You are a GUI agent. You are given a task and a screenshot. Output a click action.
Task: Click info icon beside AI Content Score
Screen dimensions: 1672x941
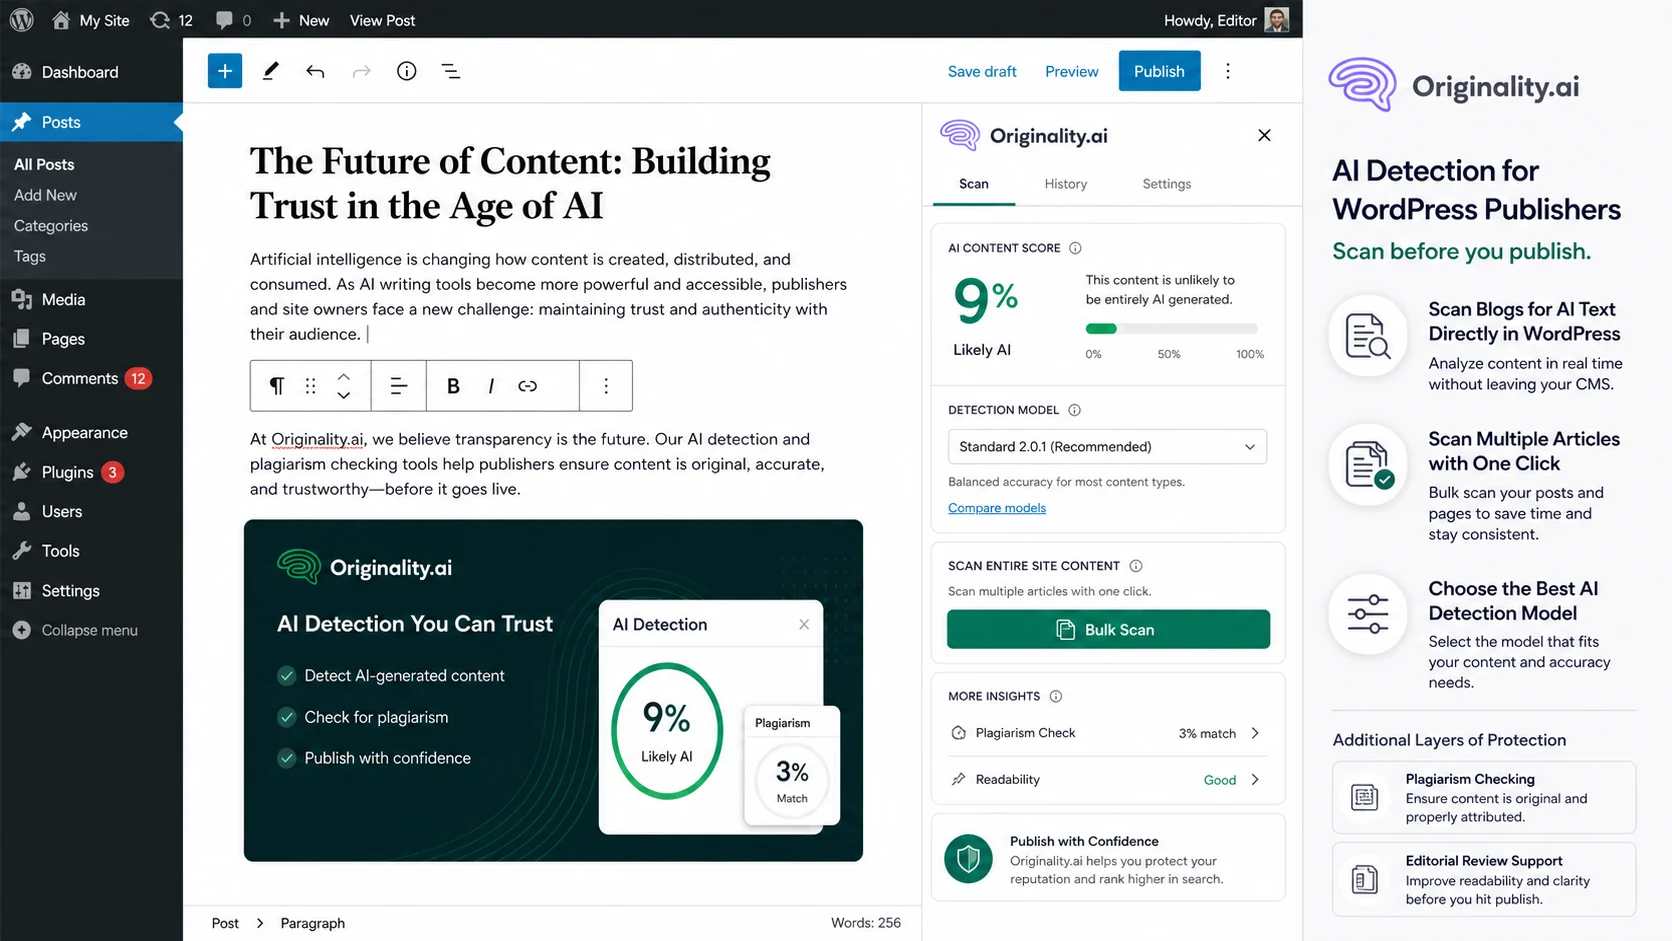click(x=1075, y=248)
